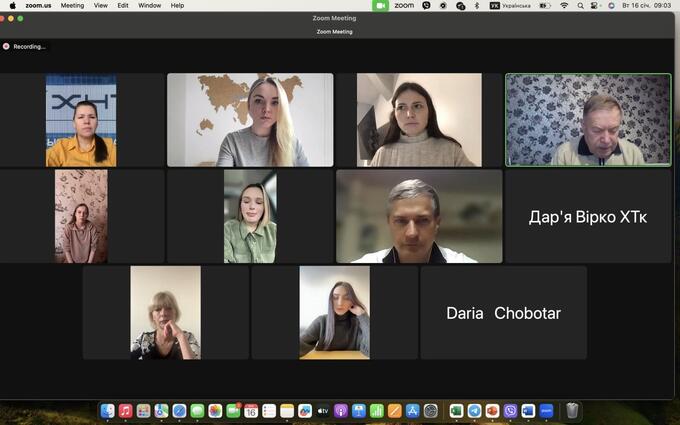This screenshot has height=425, width=680.
Task: Click the Bluetooth icon in the menu bar
Action: [x=477, y=5]
